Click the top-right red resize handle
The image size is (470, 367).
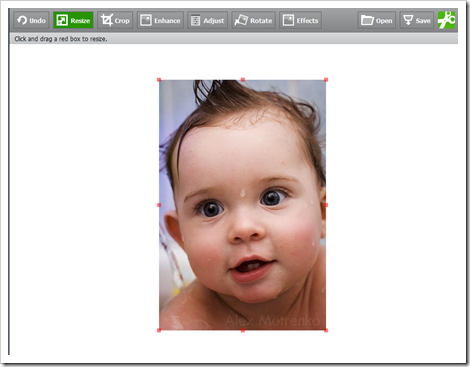(x=326, y=80)
